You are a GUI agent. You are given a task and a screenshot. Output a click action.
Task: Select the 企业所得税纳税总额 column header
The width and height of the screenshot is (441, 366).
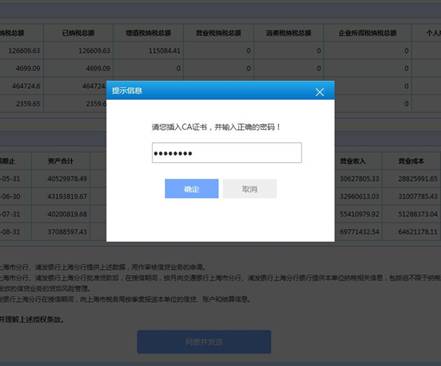(x=368, y=33)
